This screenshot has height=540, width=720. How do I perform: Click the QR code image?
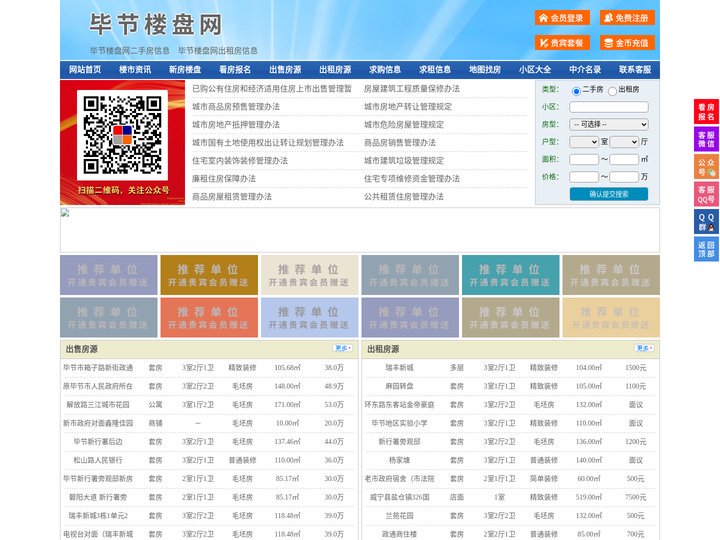(122, 135)
